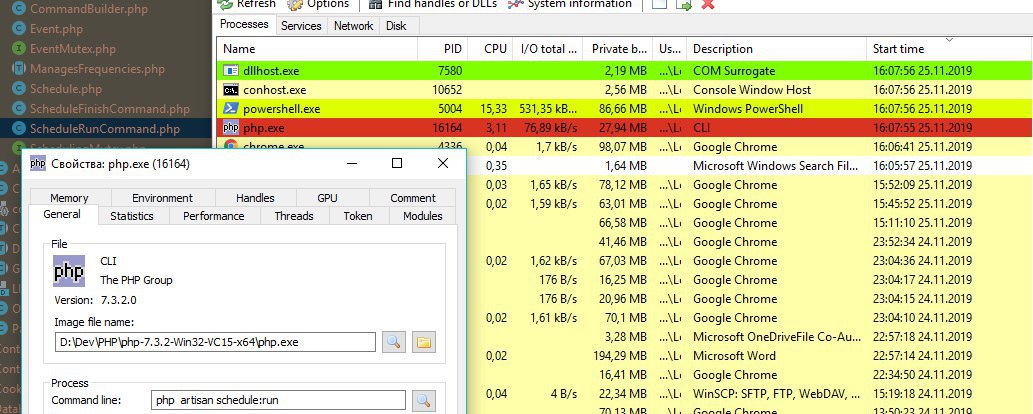Viewport: 1033px width, 414px height.
Task: Click class icon of CommandBuilder.php
Action: pyautogui.click(x=19, y=9)
